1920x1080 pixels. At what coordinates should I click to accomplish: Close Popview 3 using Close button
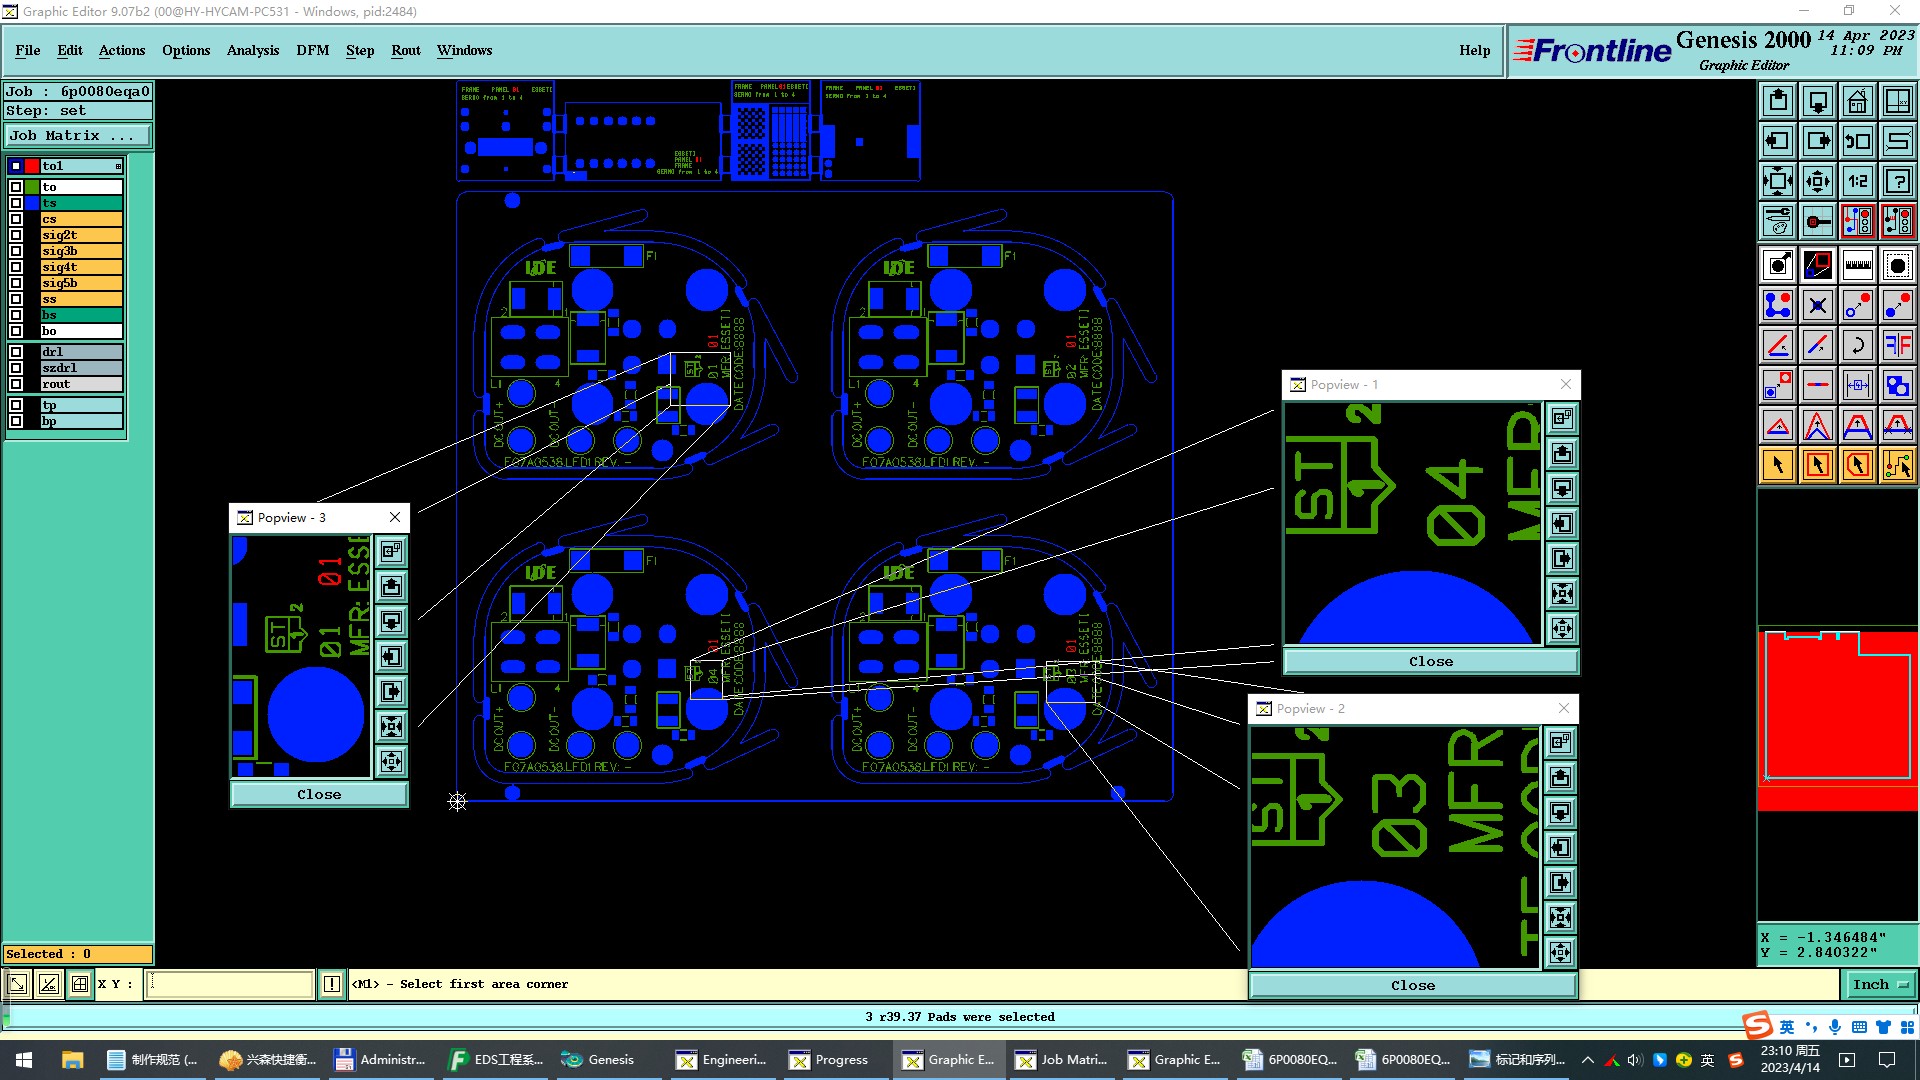point(319,794)
